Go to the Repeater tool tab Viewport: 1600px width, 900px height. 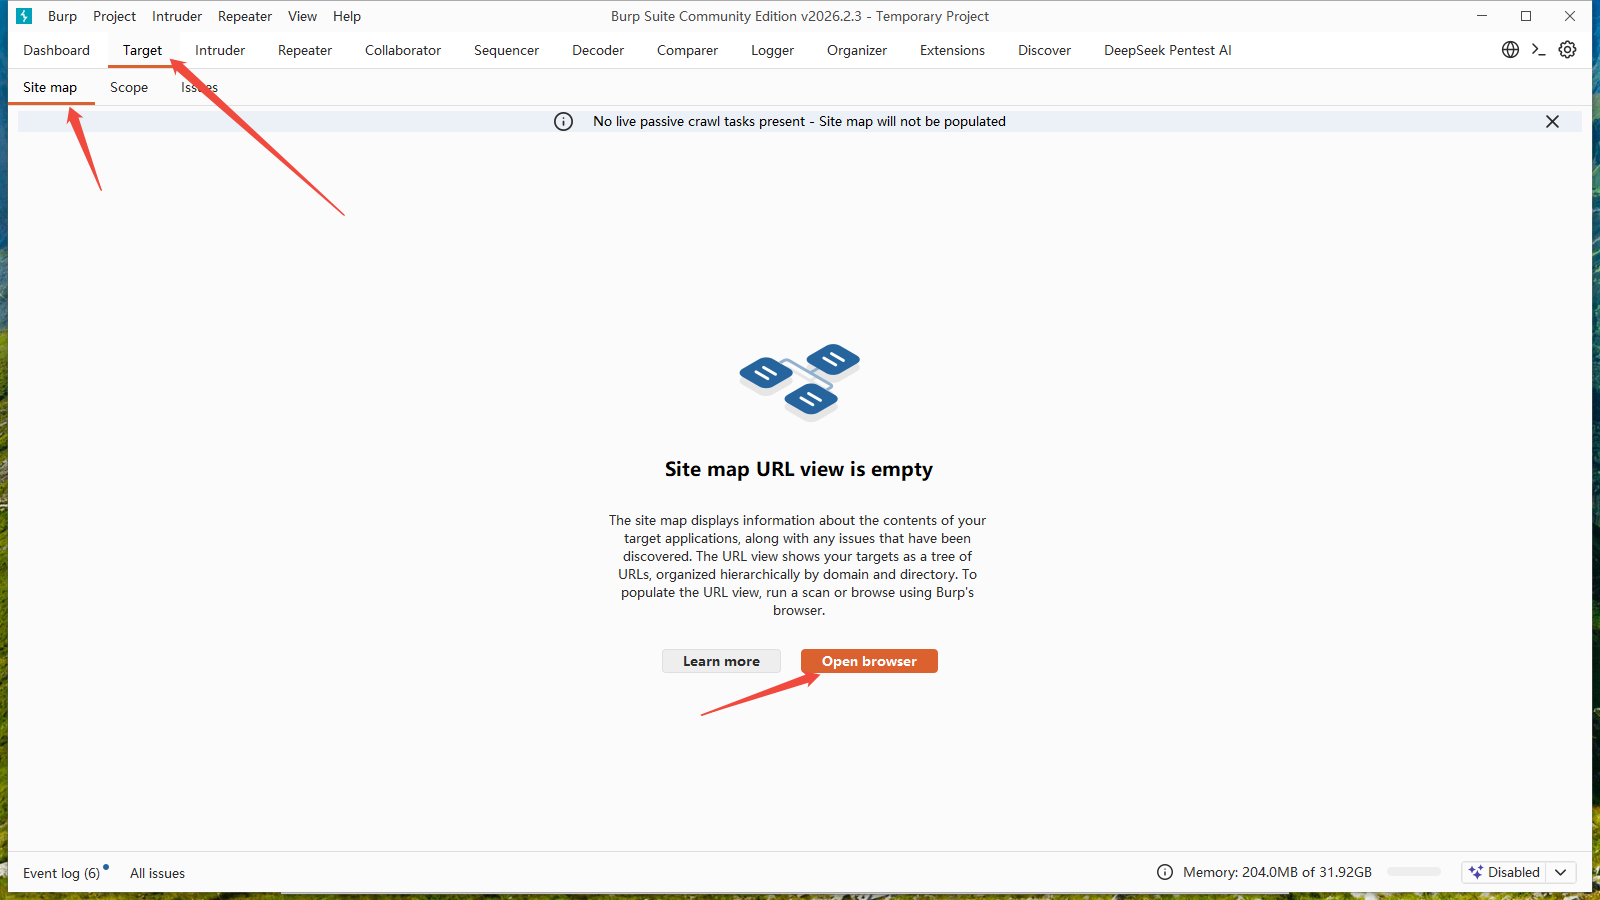(x=305, y=50)
